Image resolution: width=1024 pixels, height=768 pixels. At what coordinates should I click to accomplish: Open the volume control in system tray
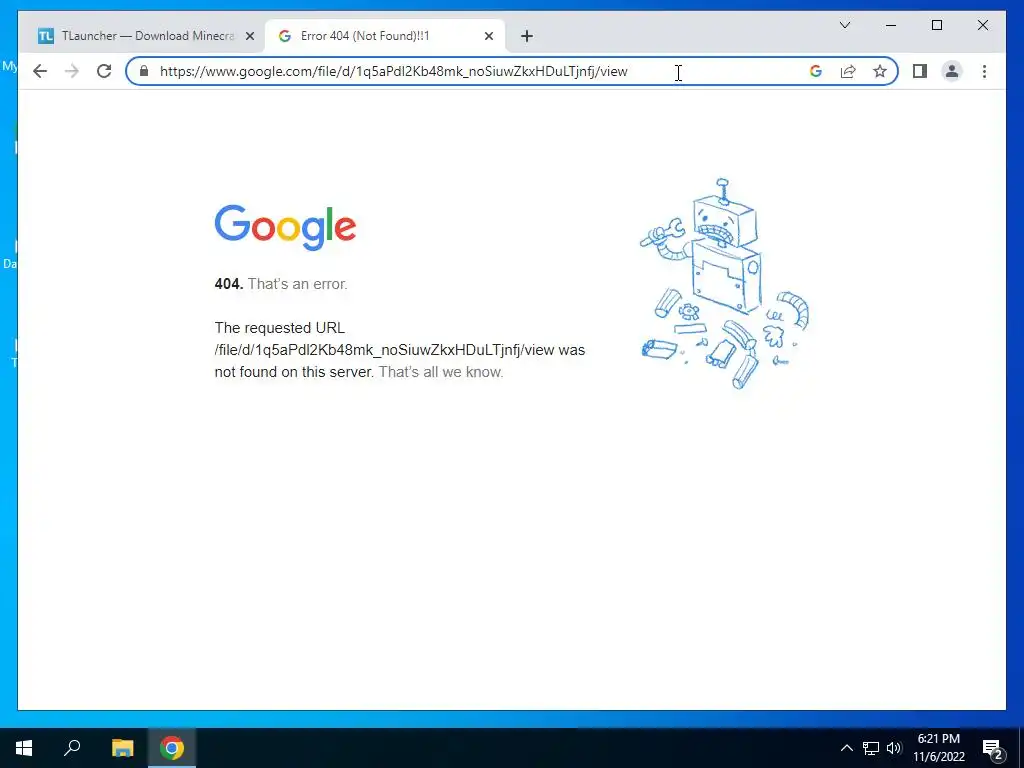tap(894, 748)
